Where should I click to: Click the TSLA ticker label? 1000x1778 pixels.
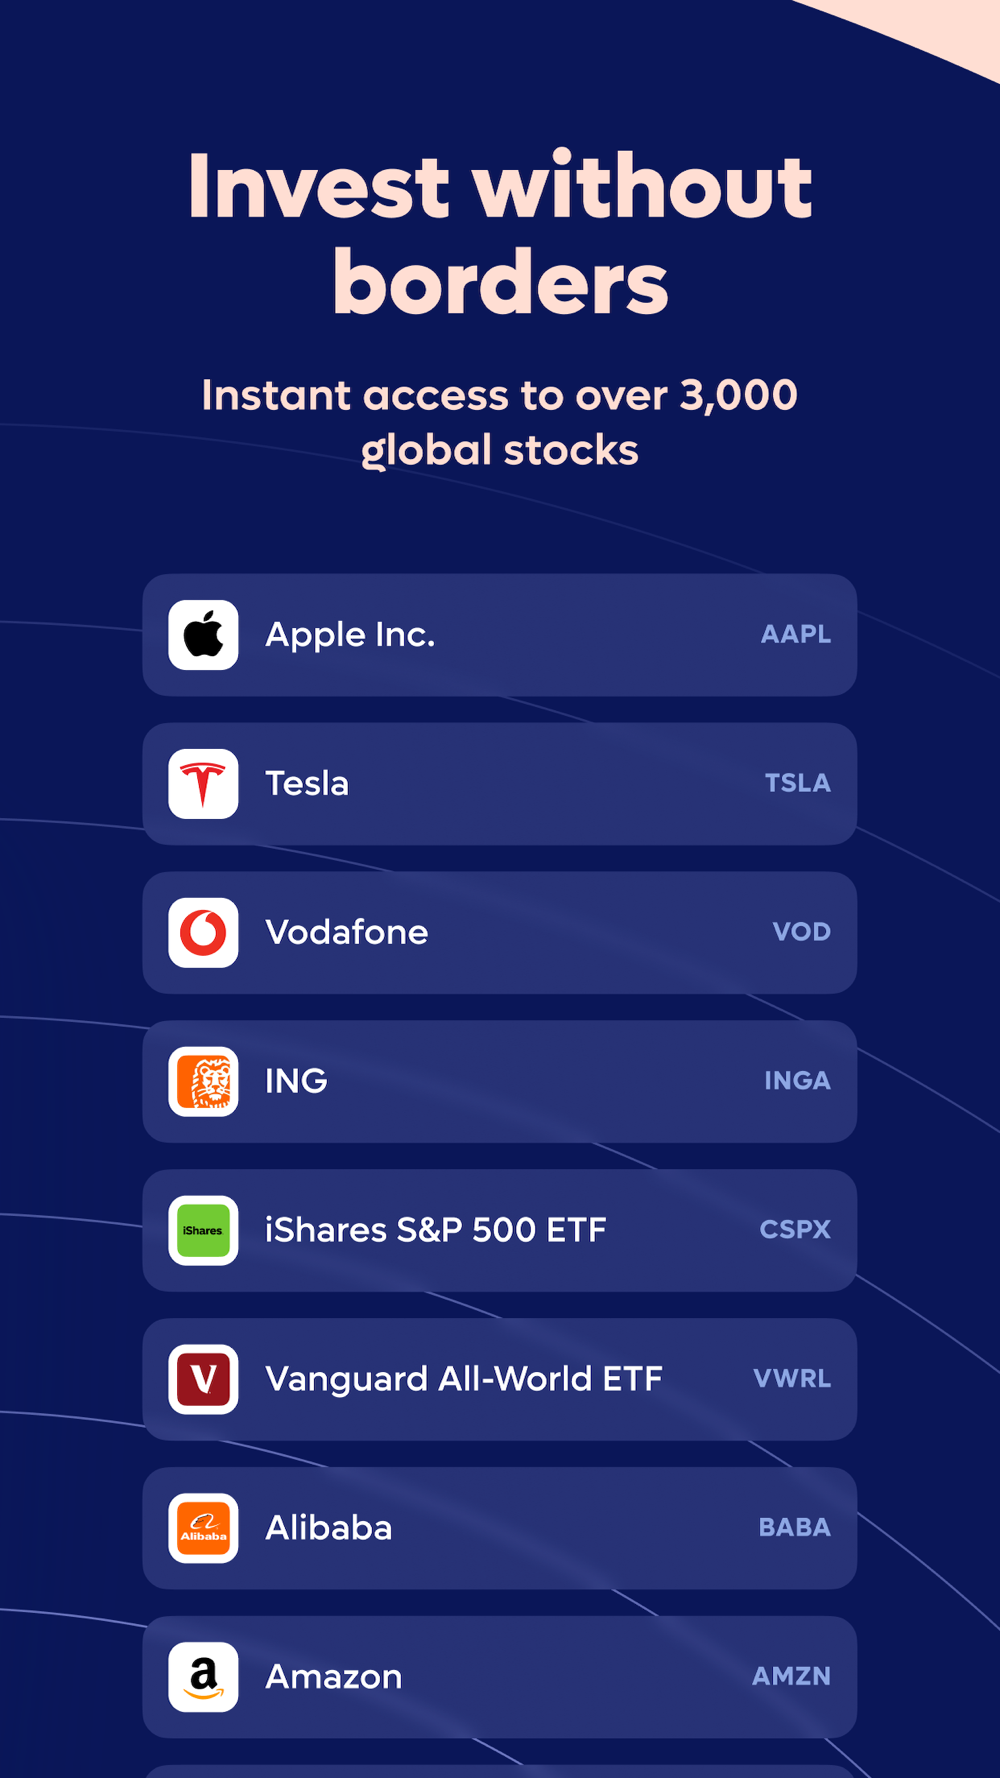click(x=798, y=783)
